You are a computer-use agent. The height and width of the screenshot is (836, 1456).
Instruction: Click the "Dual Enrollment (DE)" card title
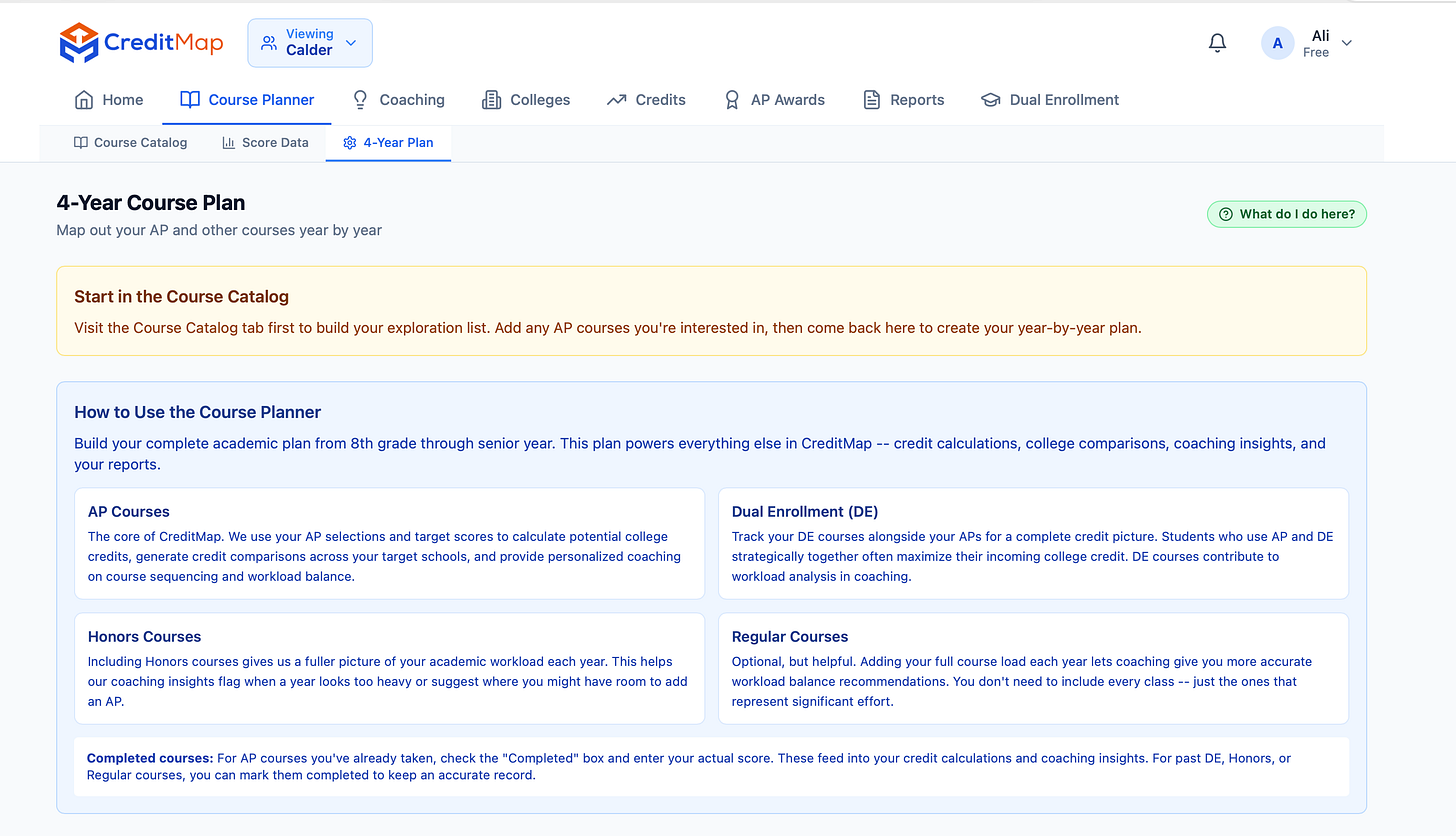(x=807, y=512)
